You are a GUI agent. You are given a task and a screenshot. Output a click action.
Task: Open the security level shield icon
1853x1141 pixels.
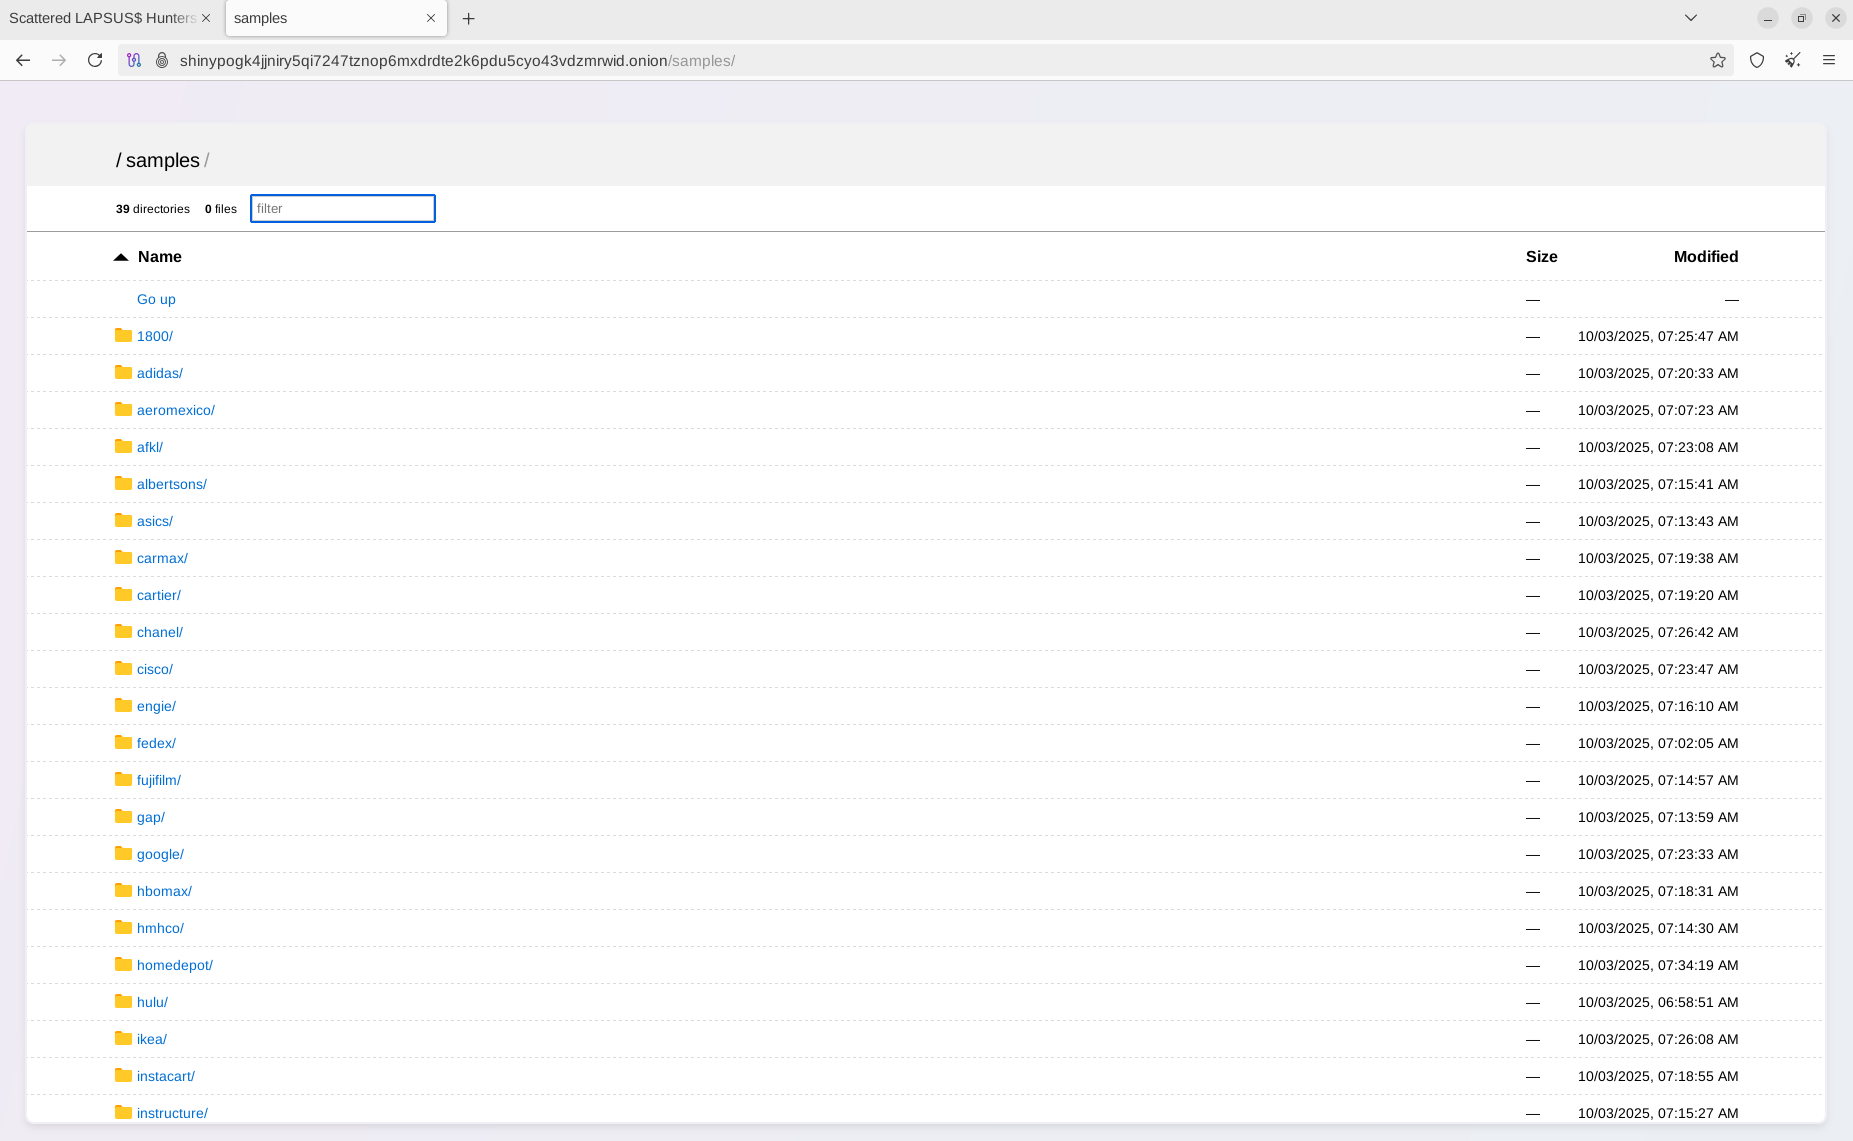tap(1756, 60)
